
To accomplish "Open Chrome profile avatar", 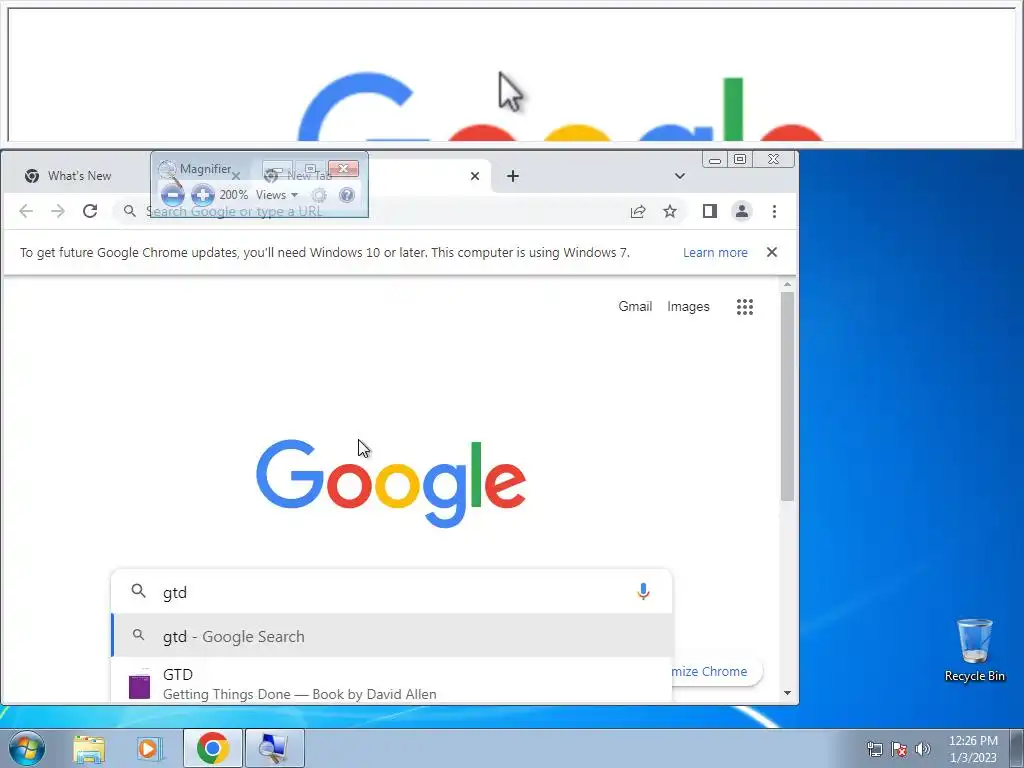I will click(x=742, y=211).
